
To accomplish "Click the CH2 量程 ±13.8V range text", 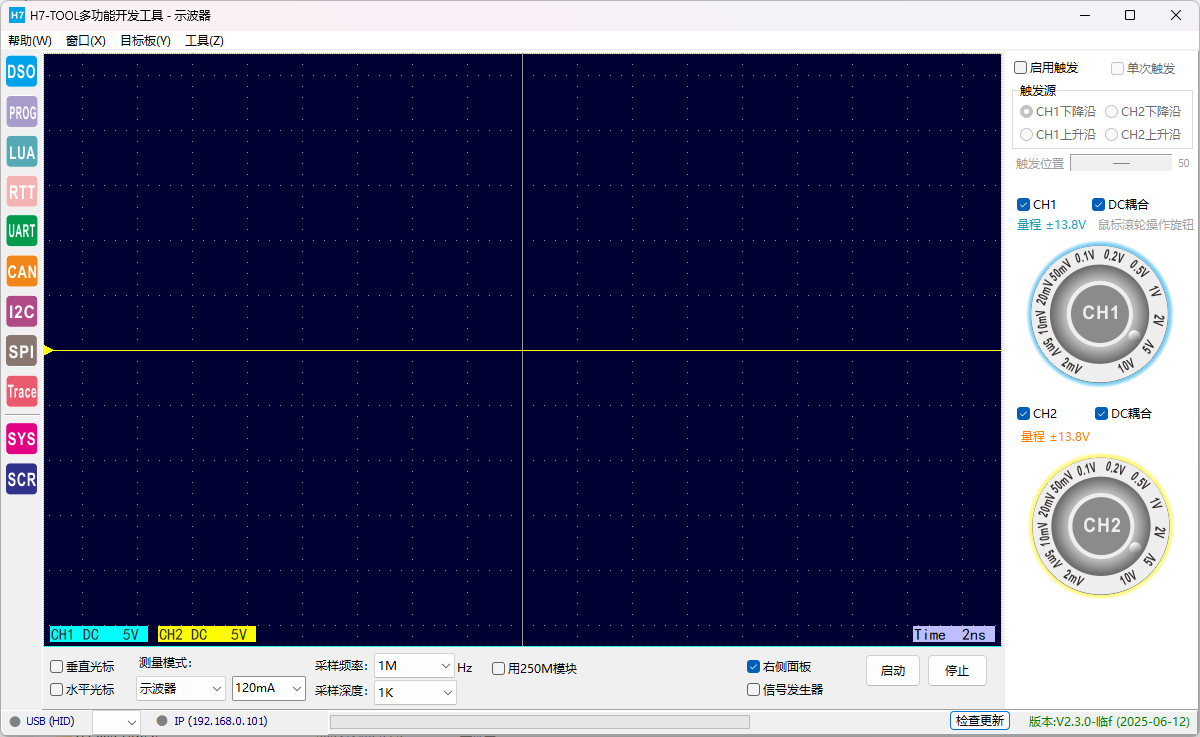I will pyautogui.click(x=1055, y=436).
